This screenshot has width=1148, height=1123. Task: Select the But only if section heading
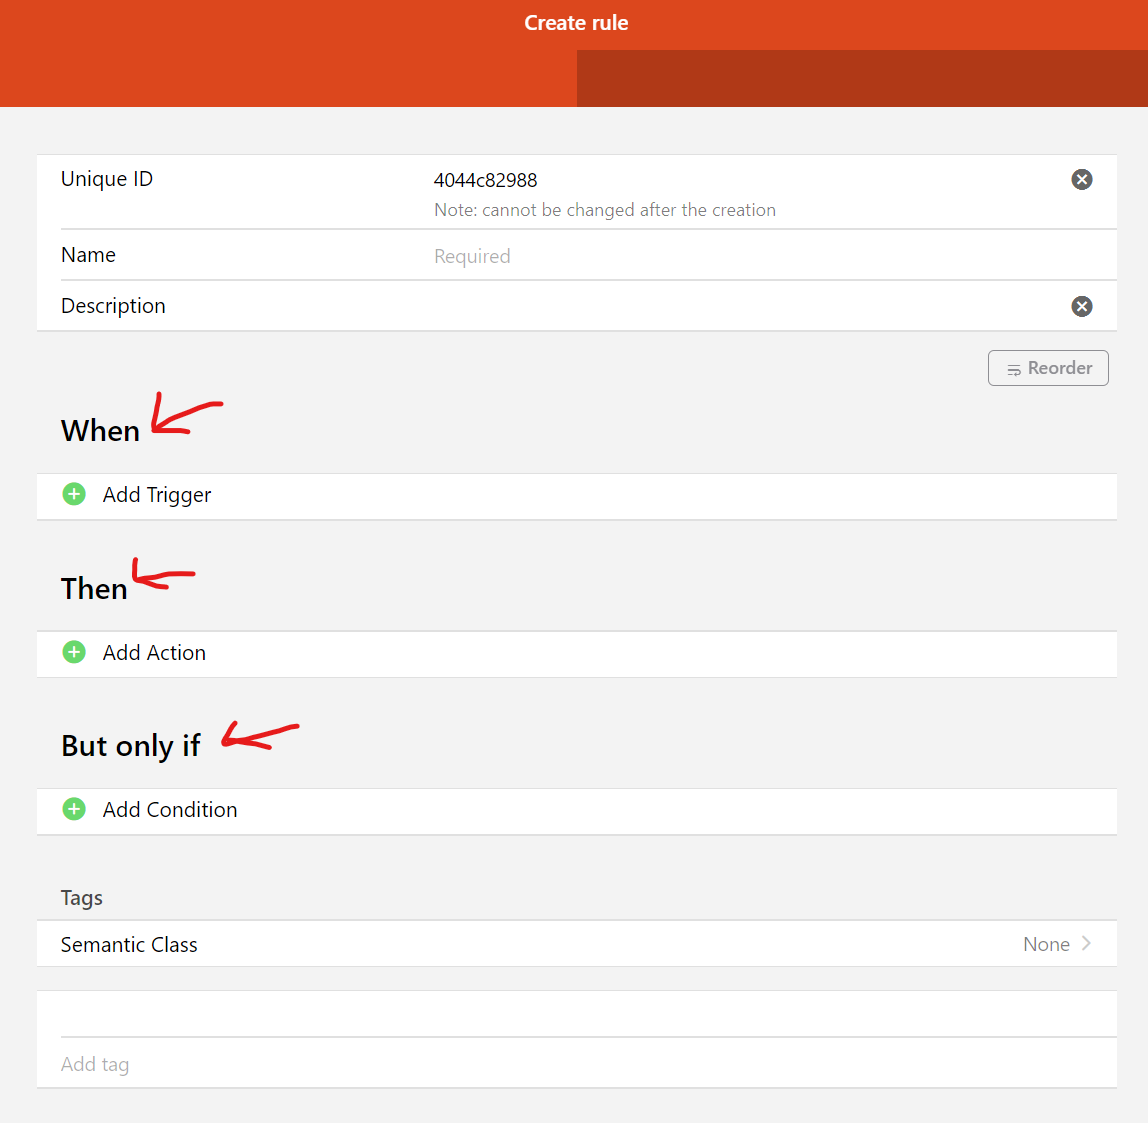131,746
